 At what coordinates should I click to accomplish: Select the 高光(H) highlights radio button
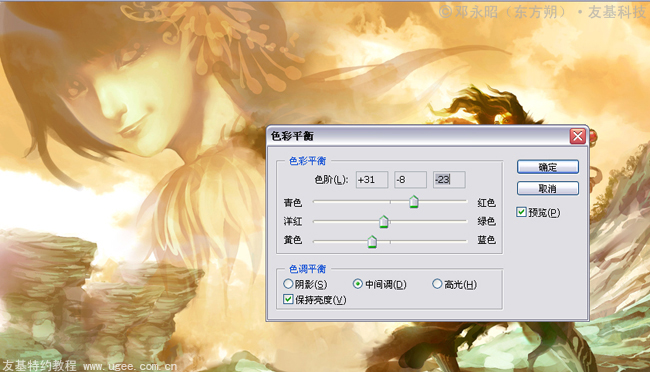pyautogui.click(x=437, y=284)
